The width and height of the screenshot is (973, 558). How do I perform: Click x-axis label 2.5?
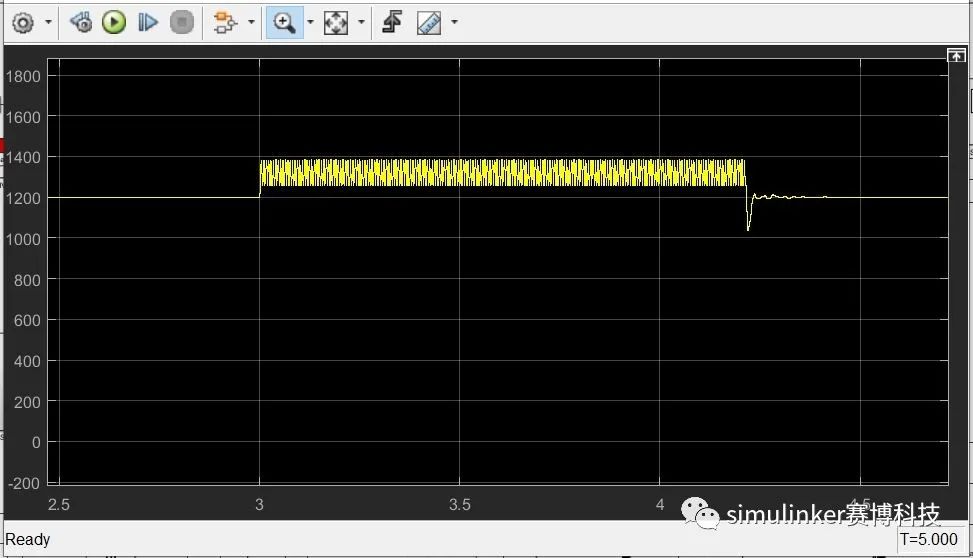click(59, 505)
